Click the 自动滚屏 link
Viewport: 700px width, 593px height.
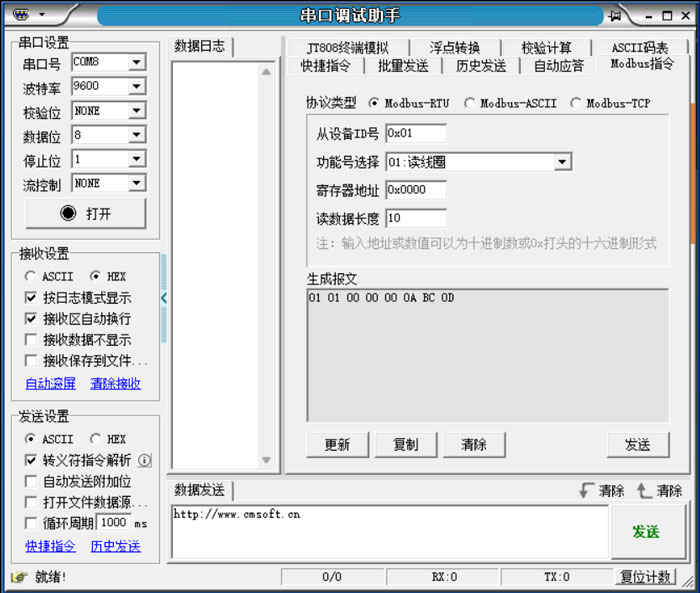point(50,383)
